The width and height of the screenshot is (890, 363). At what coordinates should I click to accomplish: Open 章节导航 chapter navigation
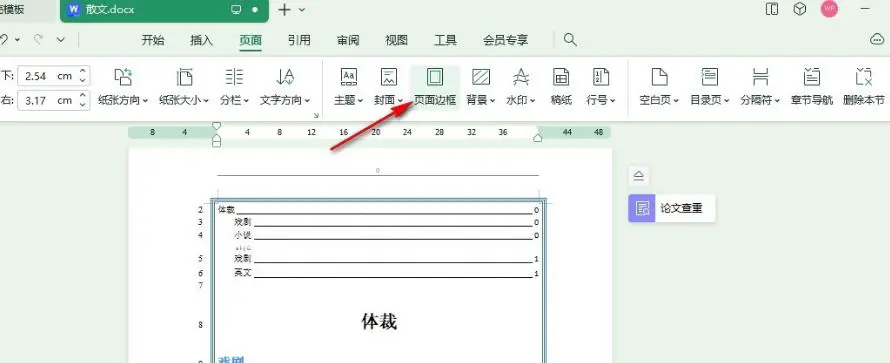[812, 87]
